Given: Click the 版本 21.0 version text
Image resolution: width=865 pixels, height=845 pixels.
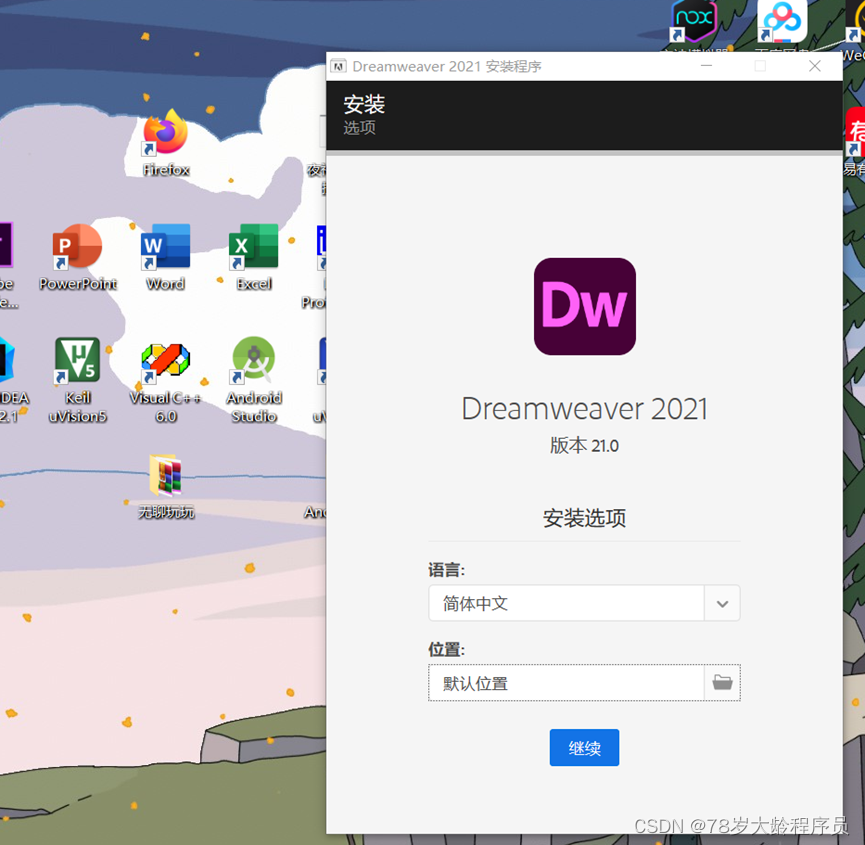Looking at the screenshot, I should pos(584,446).
